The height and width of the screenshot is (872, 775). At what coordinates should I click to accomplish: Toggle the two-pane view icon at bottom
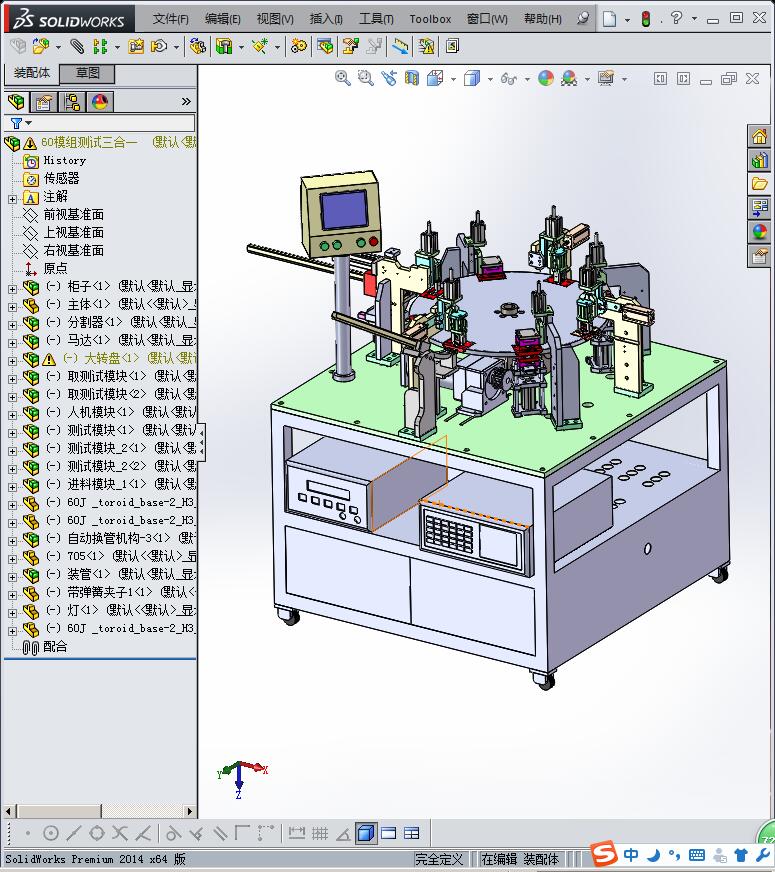(389, 833)
